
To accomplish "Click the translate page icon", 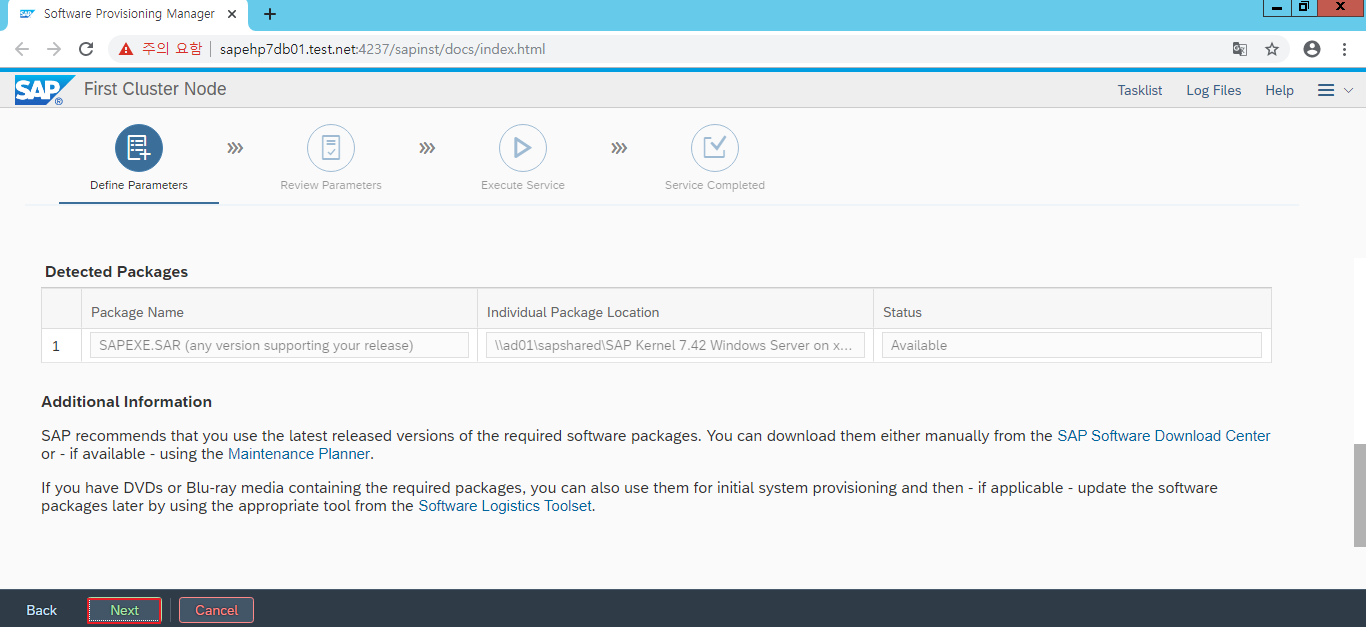I will (1240, 49).
